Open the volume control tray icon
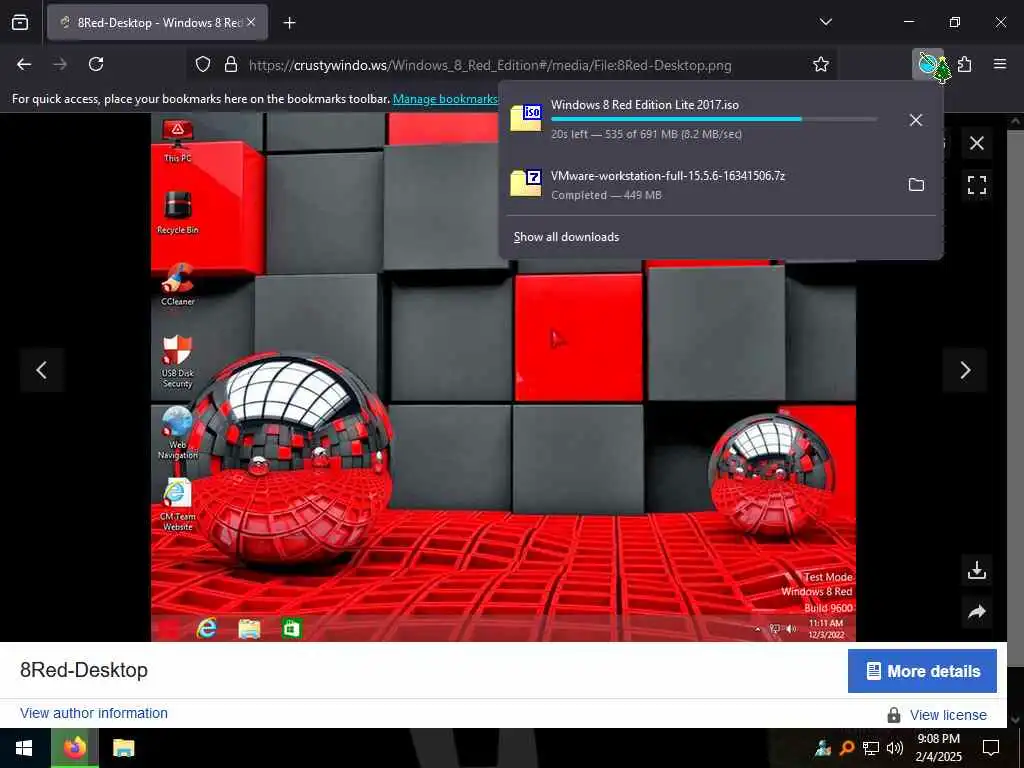The width and height of the screenshot is (1024, 768). (x=895, y=748)
